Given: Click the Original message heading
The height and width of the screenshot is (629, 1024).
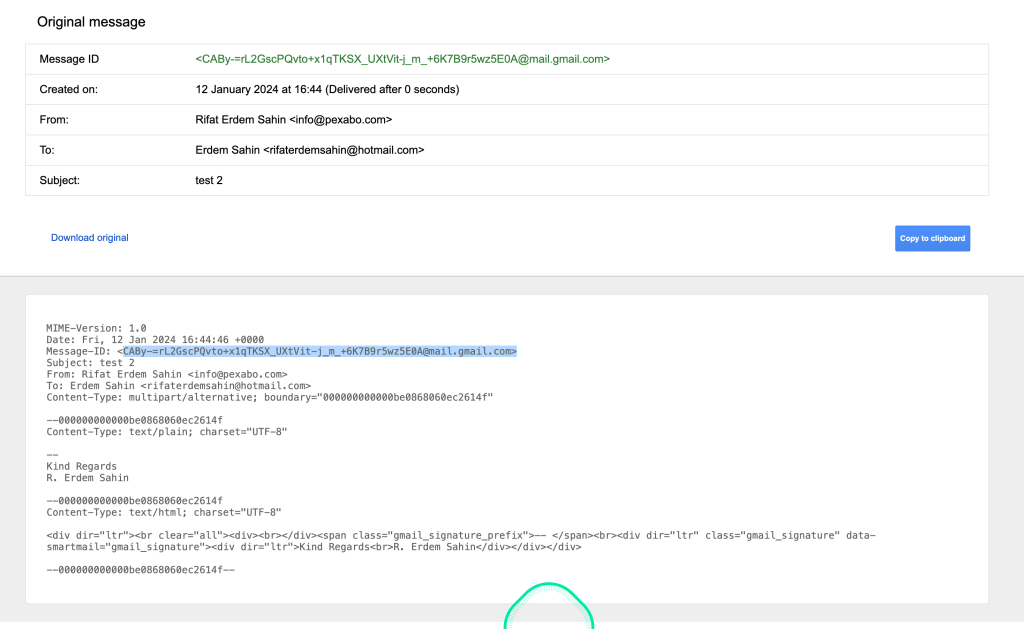Looking at the screenshot, I should 91,22.
